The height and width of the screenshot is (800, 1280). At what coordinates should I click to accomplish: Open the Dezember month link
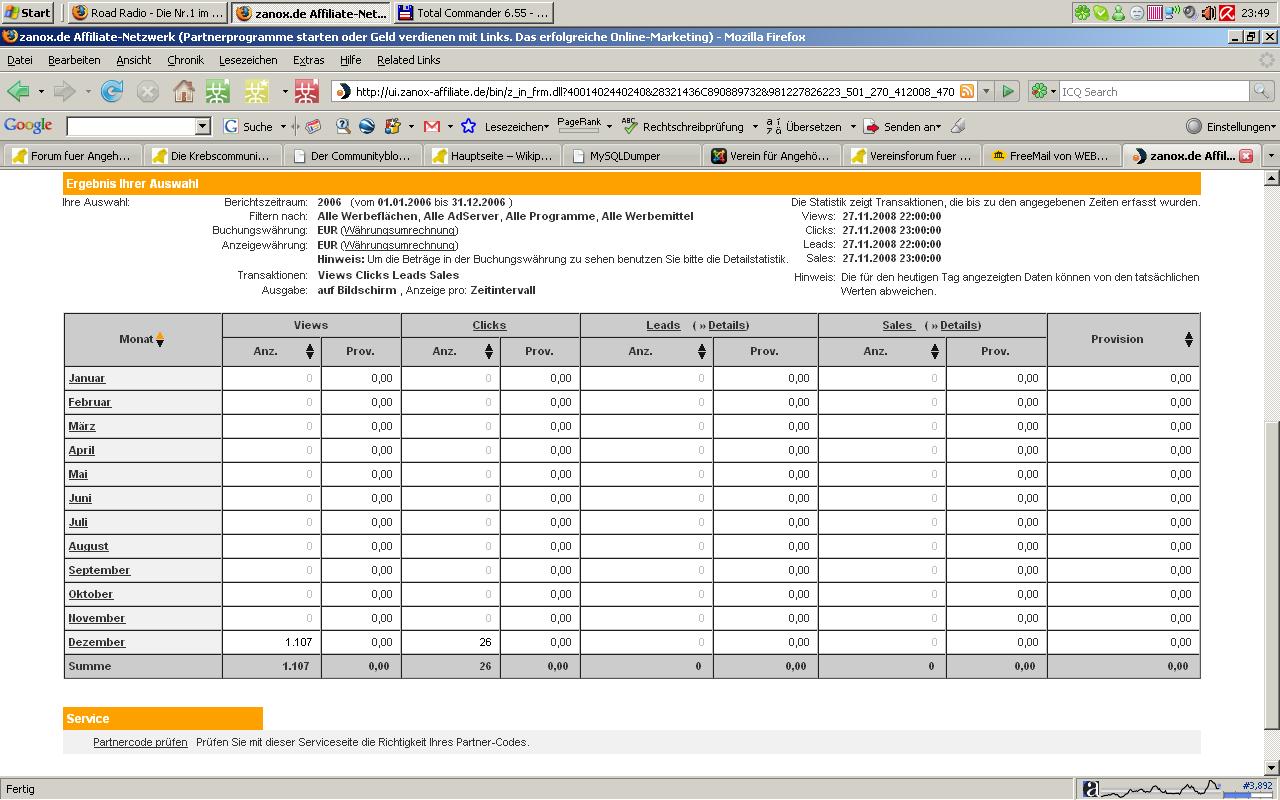pyautogui.click(x=97, y=642)
